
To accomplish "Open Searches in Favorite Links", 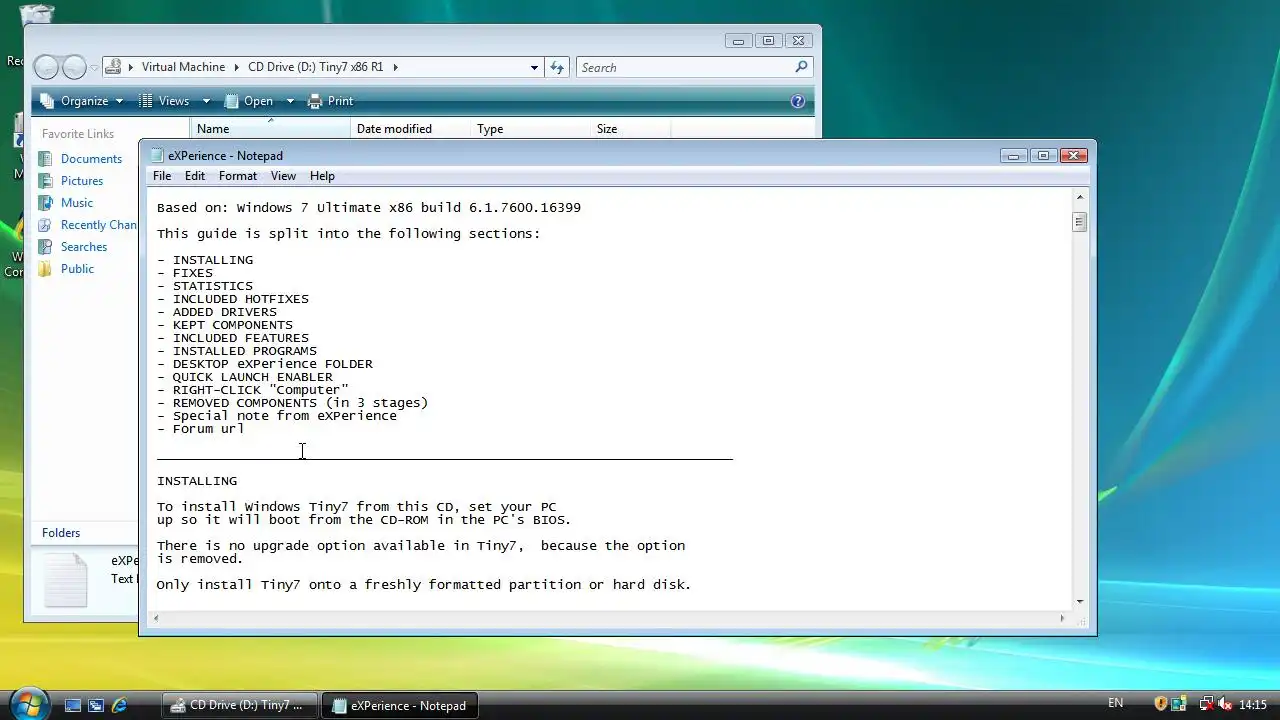I will [84, 247].
